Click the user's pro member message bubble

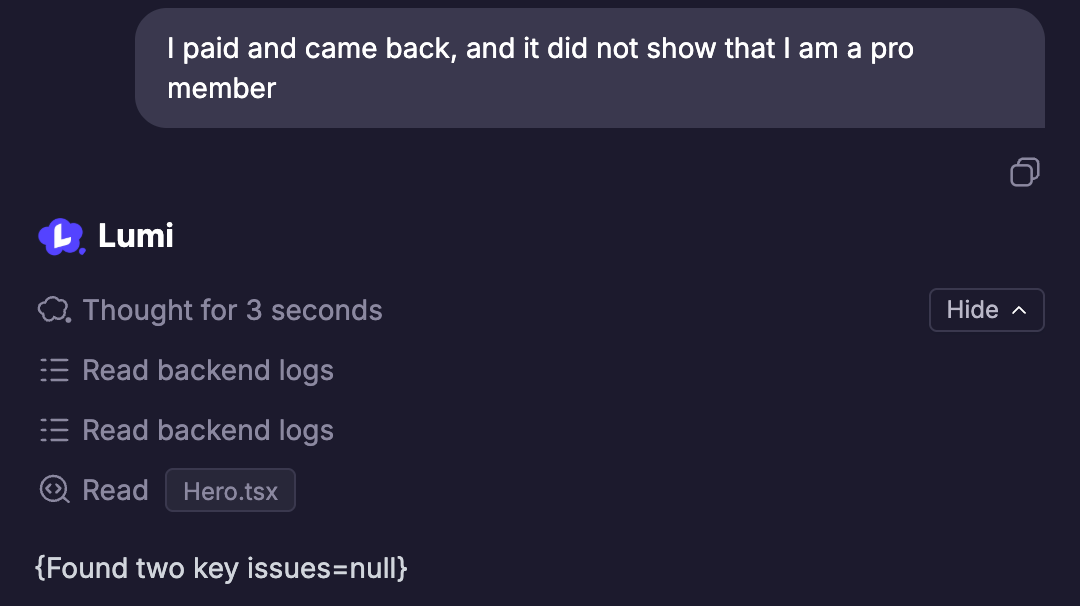pyautogui.click(x=590, y=68)
